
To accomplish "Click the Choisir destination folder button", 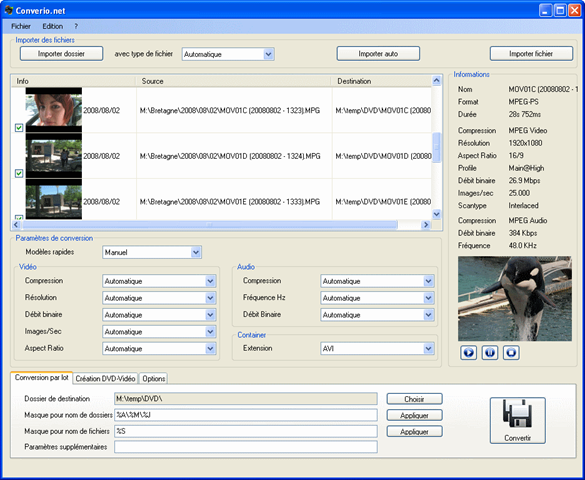I will point(414,399).
